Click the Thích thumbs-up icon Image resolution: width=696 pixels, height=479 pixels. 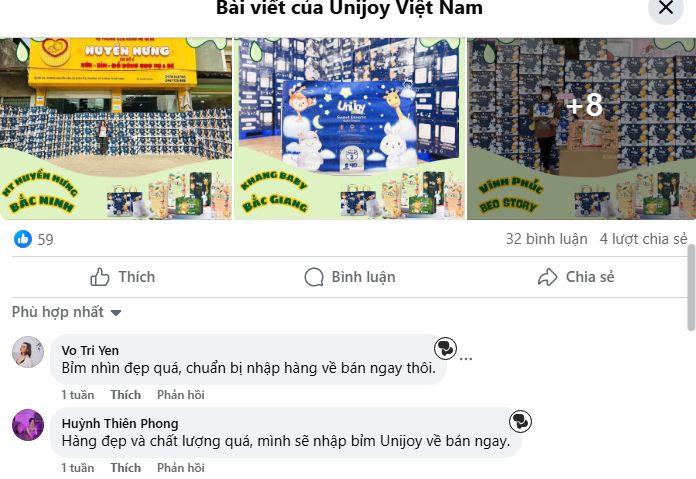pyautogui.click(x=100, y=277)
